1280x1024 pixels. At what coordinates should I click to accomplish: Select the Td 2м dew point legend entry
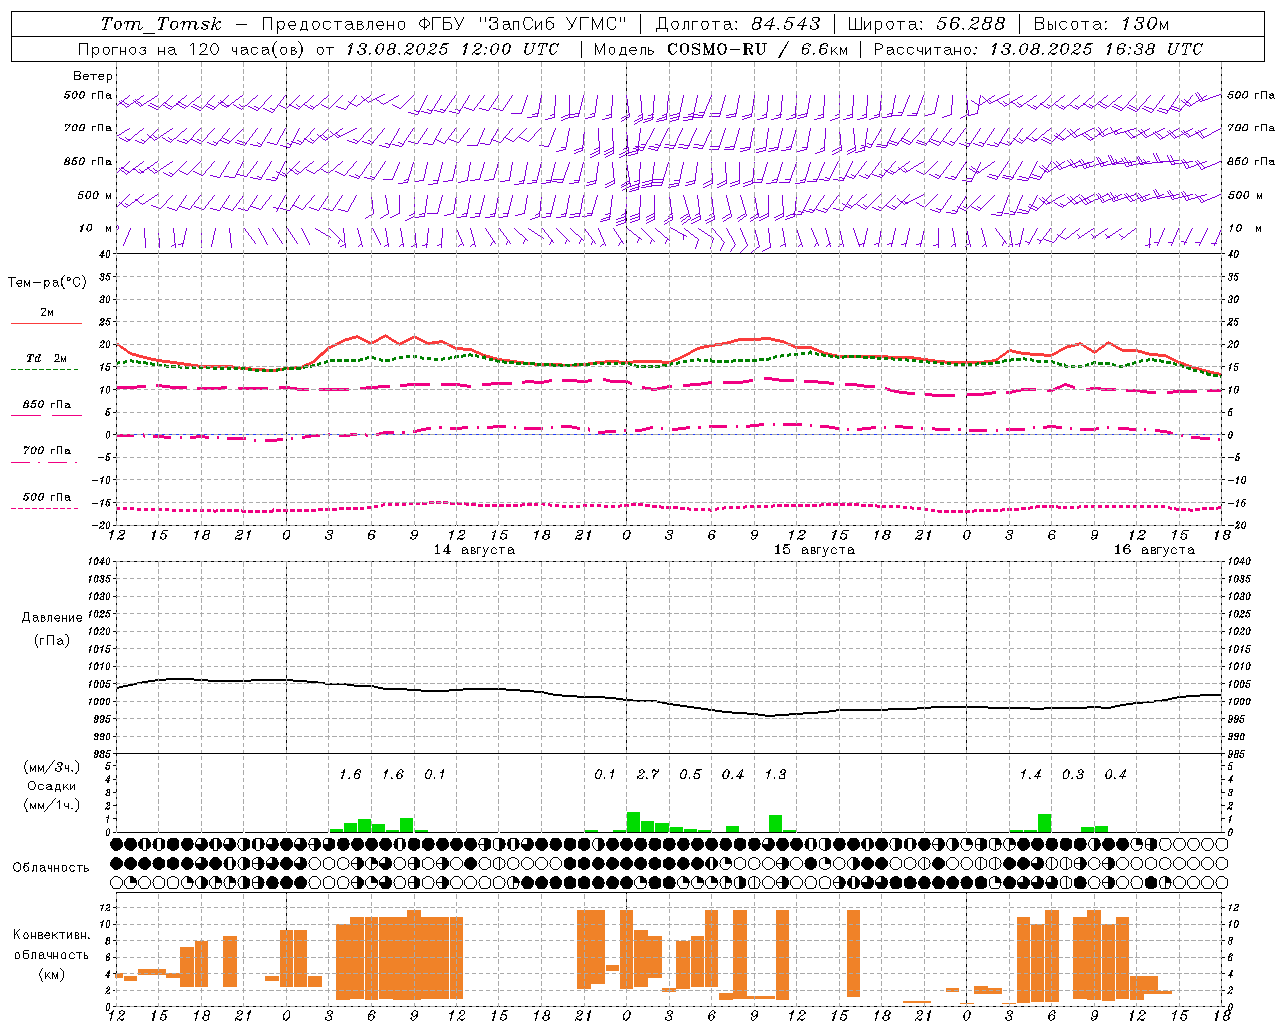(47, 358)
